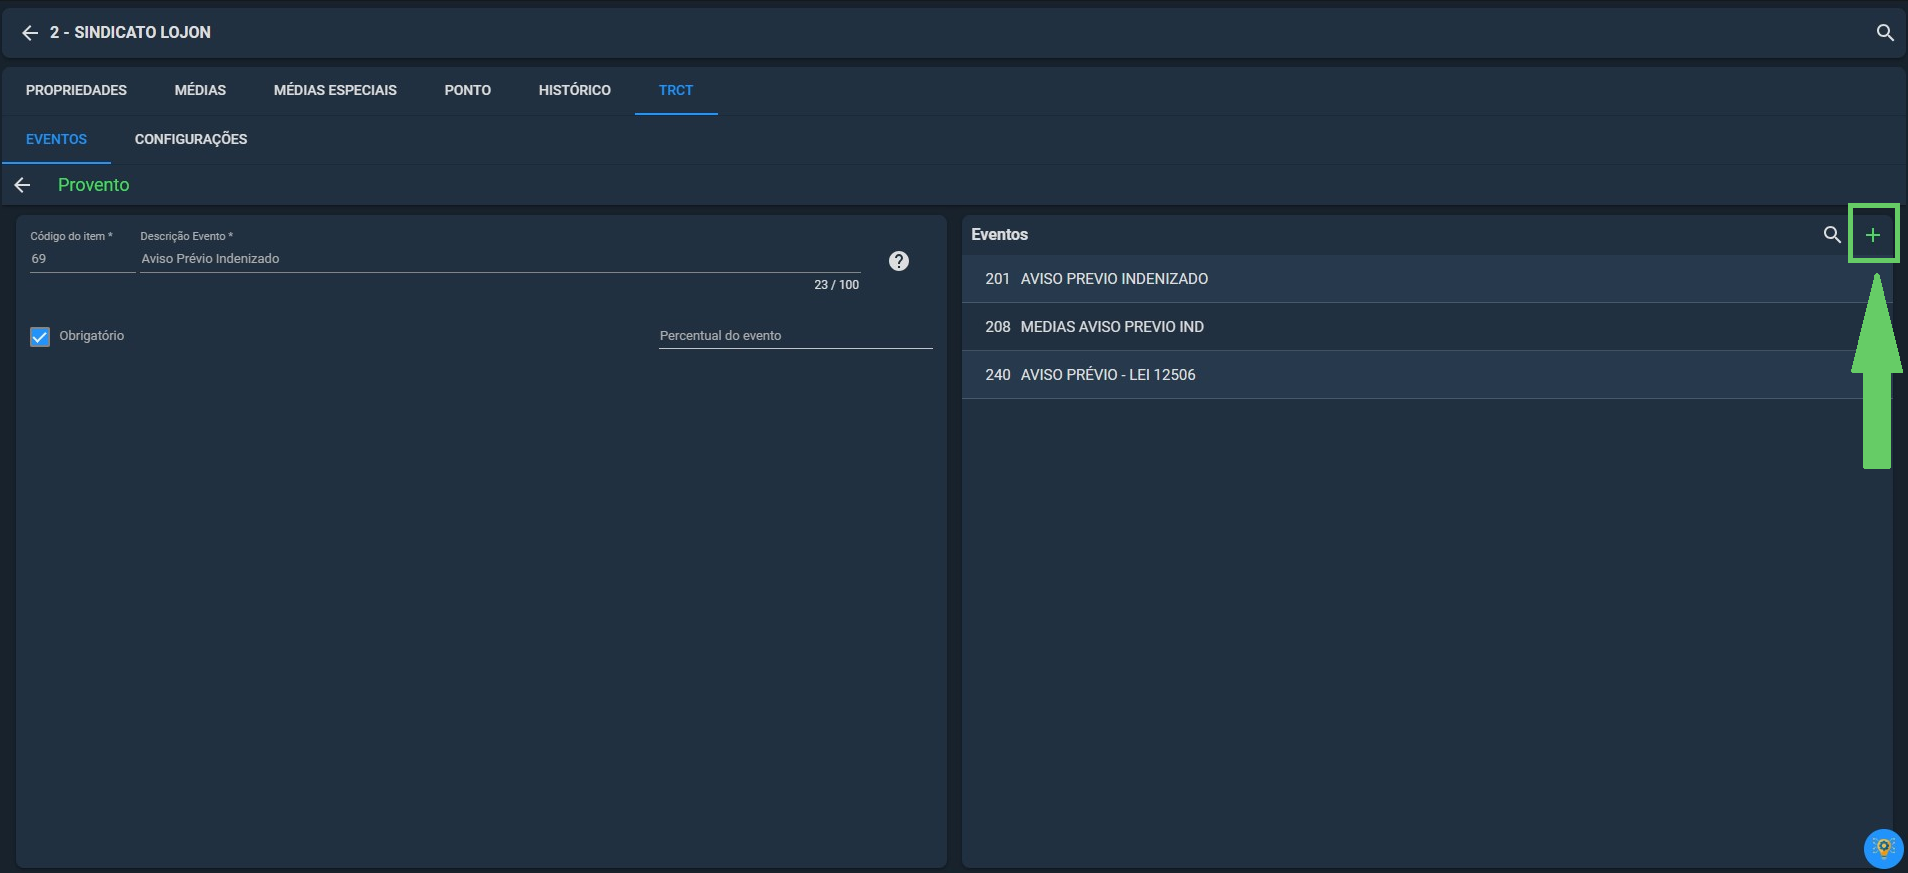Viewport: 1908px width, 873px height.
Task: Click the back arrow next to Provento
Action: 22,185
